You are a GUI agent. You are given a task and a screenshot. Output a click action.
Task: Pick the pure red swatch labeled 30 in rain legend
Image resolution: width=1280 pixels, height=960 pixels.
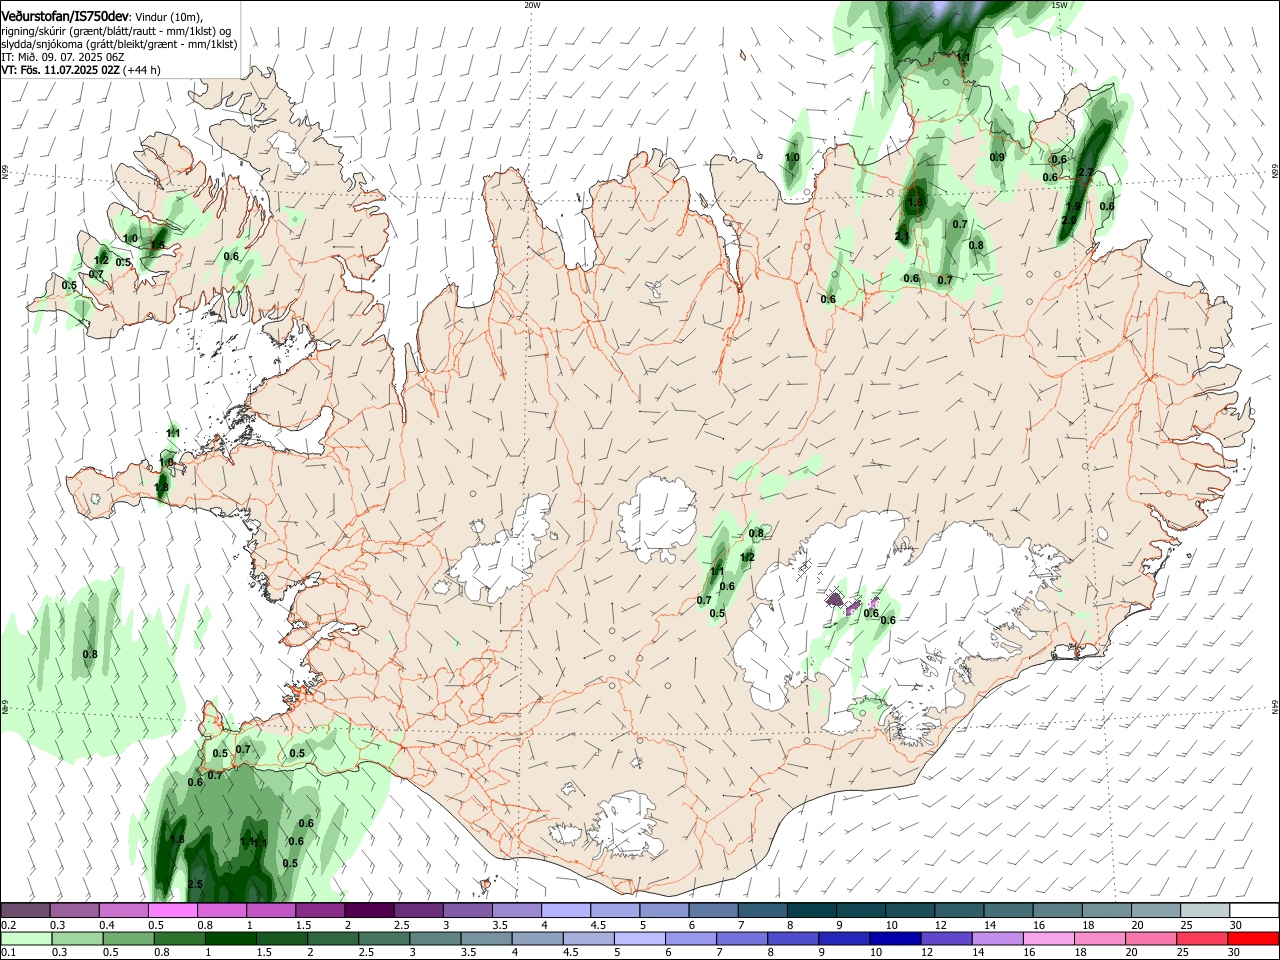(1254, 938)
